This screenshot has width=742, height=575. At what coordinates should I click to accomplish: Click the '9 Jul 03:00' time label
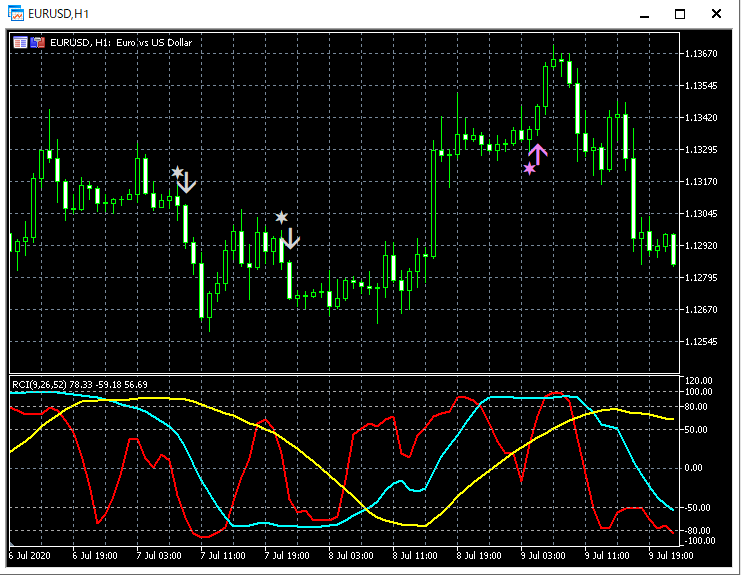coord(543,555)
